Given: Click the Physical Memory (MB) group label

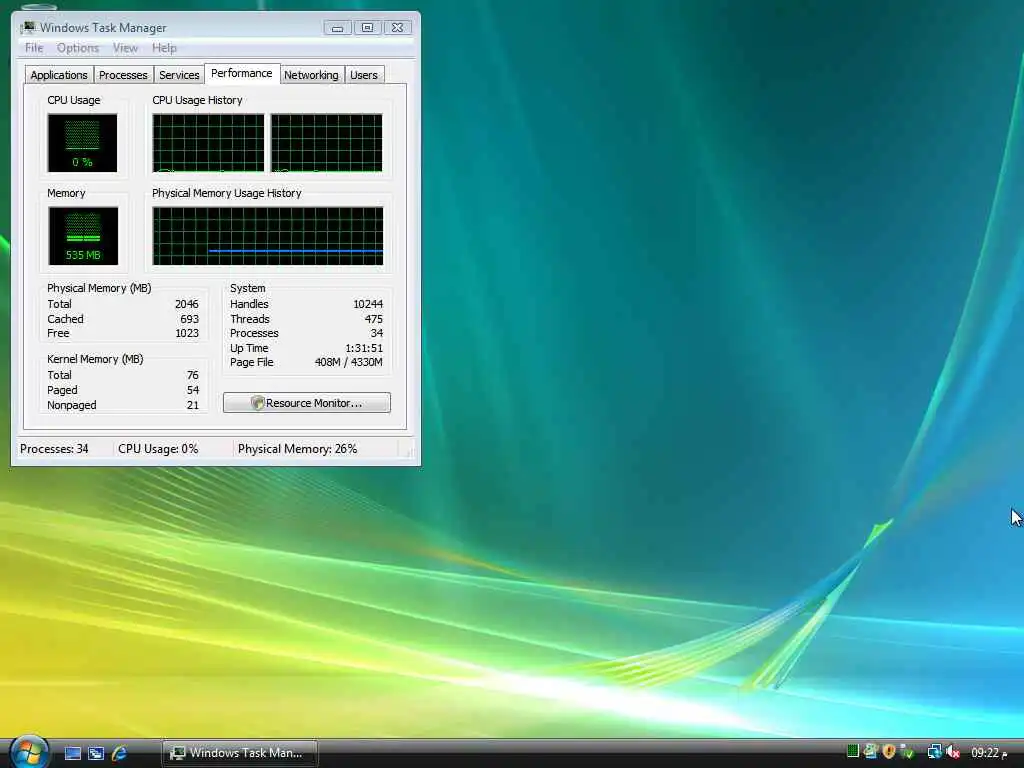Looking at the screenshot, I should tap(99, 289).
